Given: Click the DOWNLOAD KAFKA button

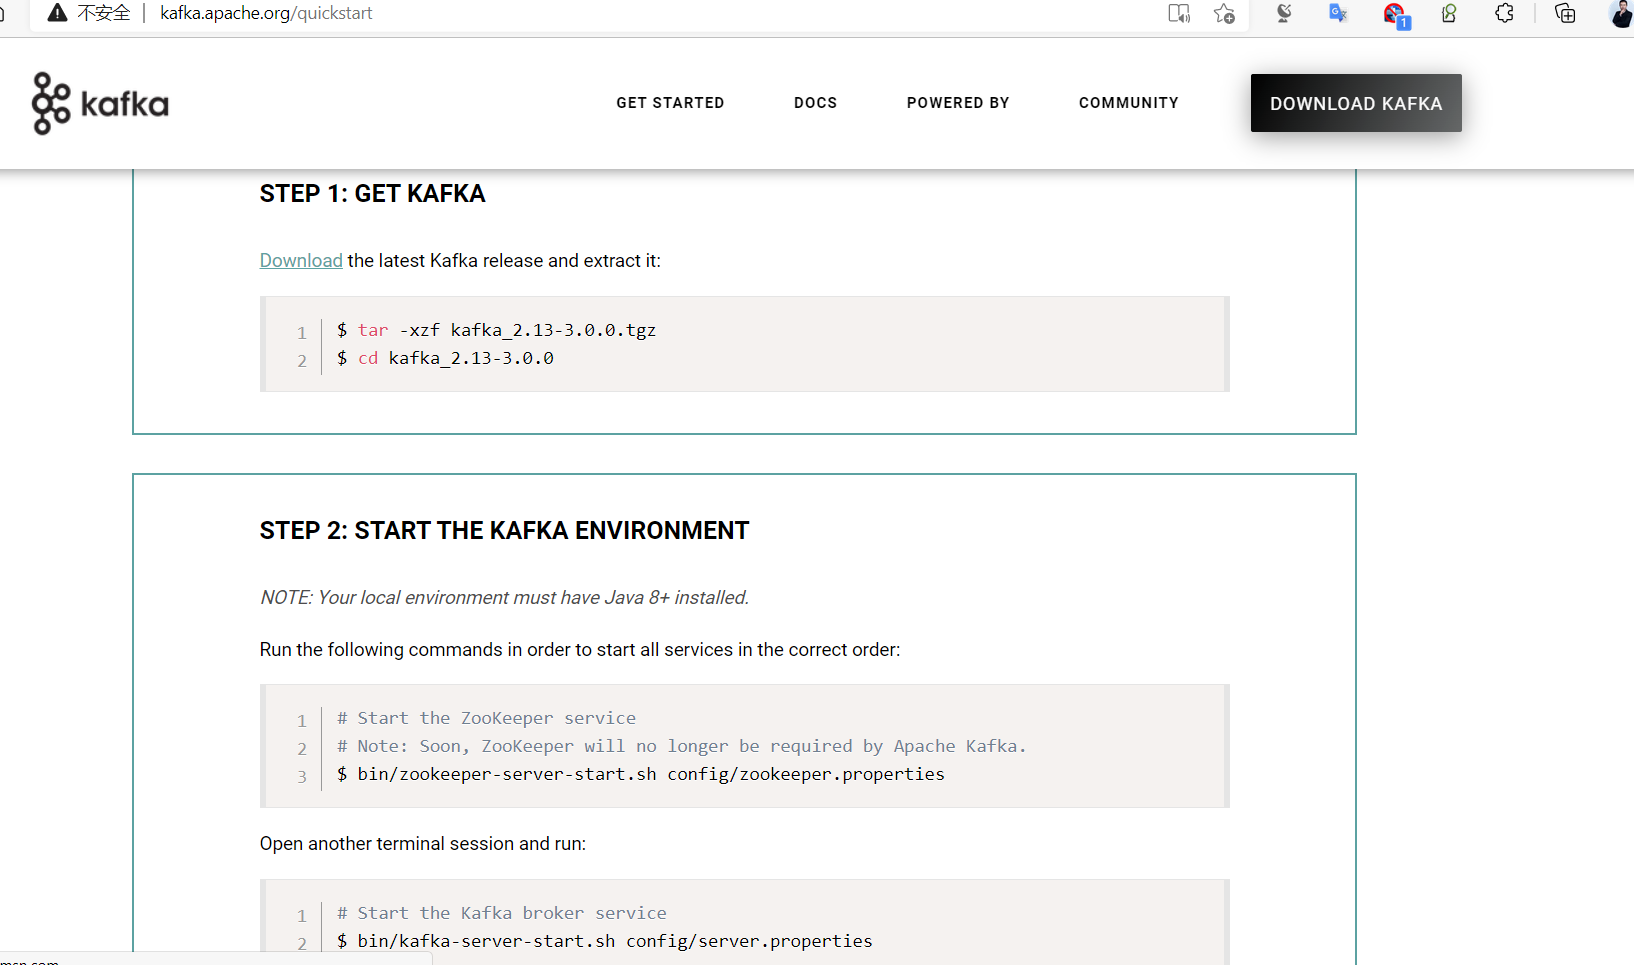Looking at the screenshot, I should [x=1356, y=103].
